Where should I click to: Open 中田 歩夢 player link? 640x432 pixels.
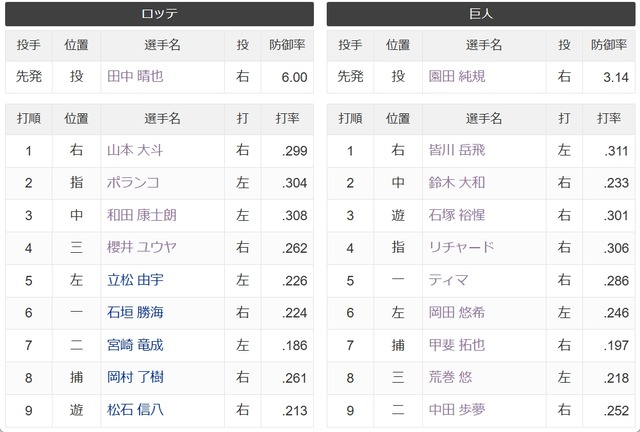point(457,410)
